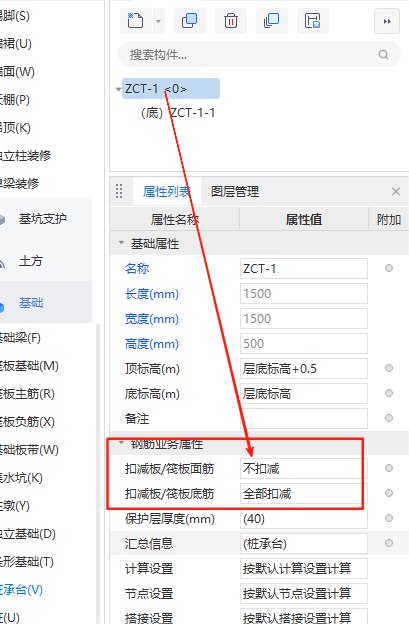The width and height of the screenshot is (409, 624).
Task: Click the delete component trash icon
Action: point(231,21)
